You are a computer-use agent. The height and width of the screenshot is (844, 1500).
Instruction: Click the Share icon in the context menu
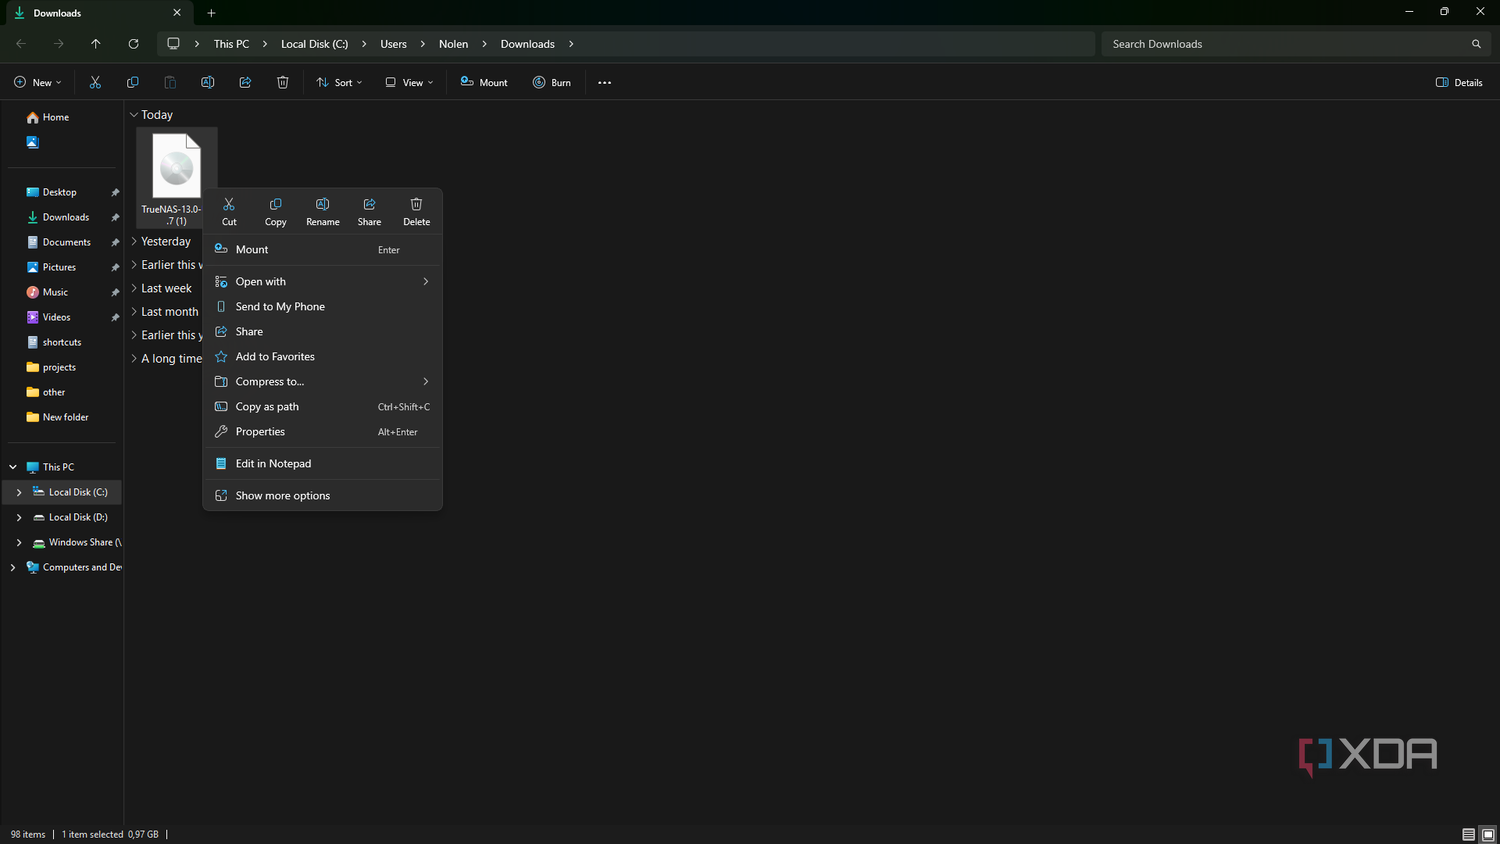pyautogui.click(x=369, y=204)
